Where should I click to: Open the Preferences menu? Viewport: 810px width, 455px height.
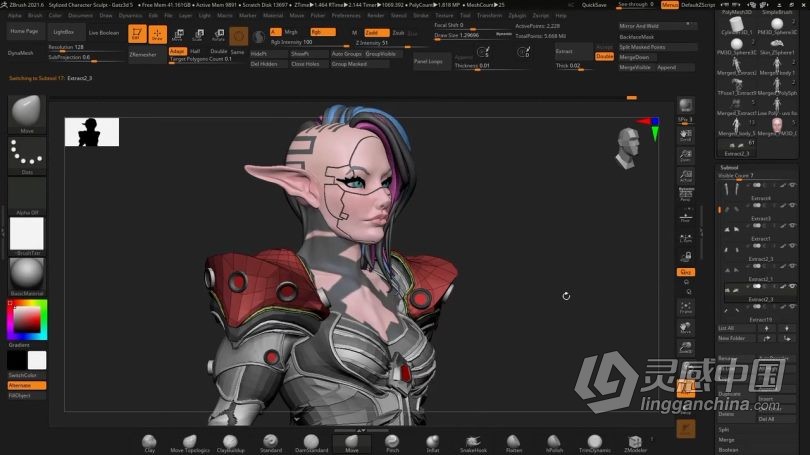point(346,15)
